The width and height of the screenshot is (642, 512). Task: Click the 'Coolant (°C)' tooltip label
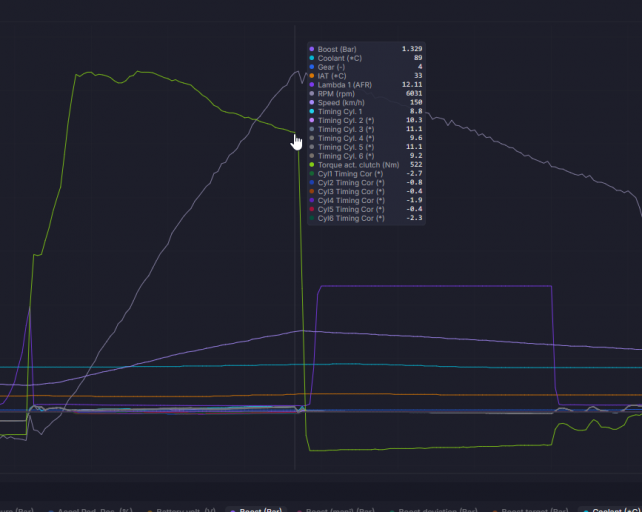[340, 58]
